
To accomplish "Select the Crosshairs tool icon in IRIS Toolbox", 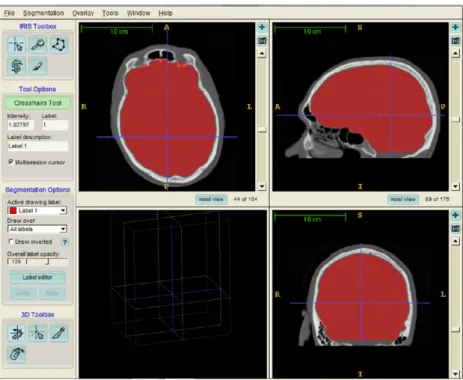I will click(x=16, y=45).
